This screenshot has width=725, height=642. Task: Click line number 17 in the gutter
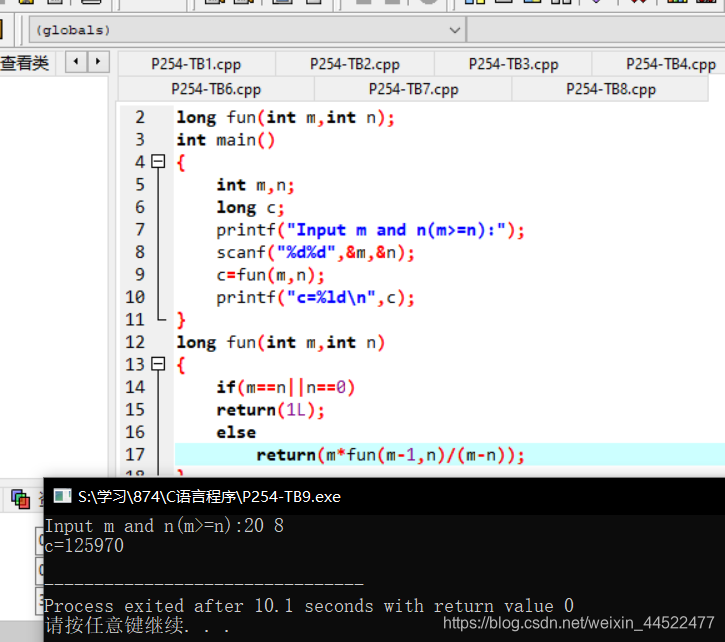point(135,454)
